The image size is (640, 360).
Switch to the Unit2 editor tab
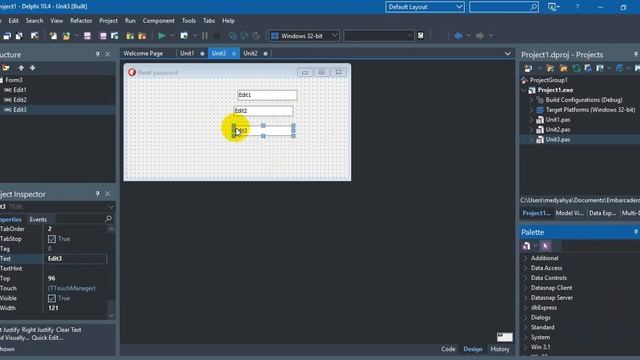pos(250,53)
